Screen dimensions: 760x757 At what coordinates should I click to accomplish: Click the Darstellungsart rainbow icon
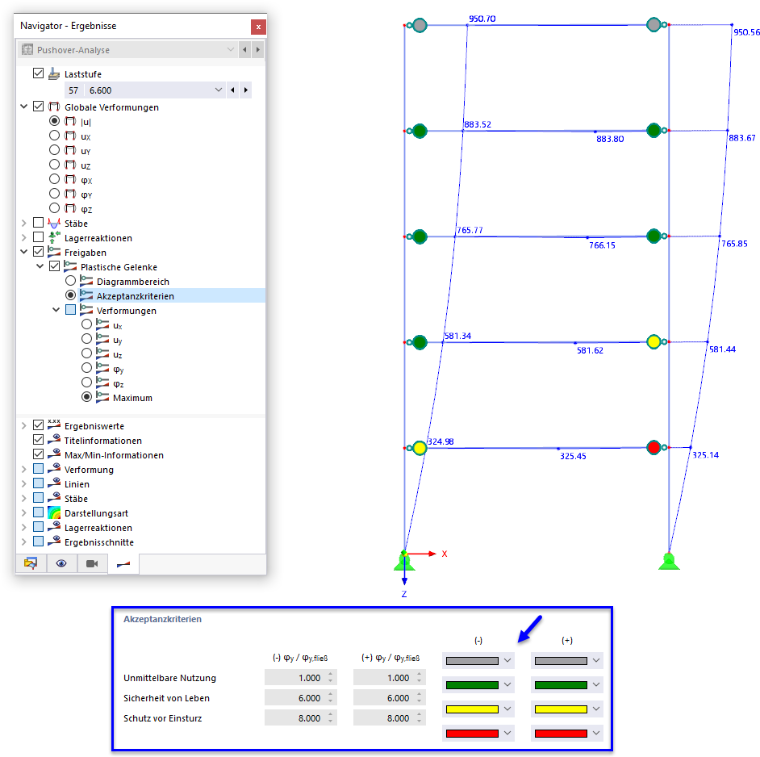[x=54, y=512]
